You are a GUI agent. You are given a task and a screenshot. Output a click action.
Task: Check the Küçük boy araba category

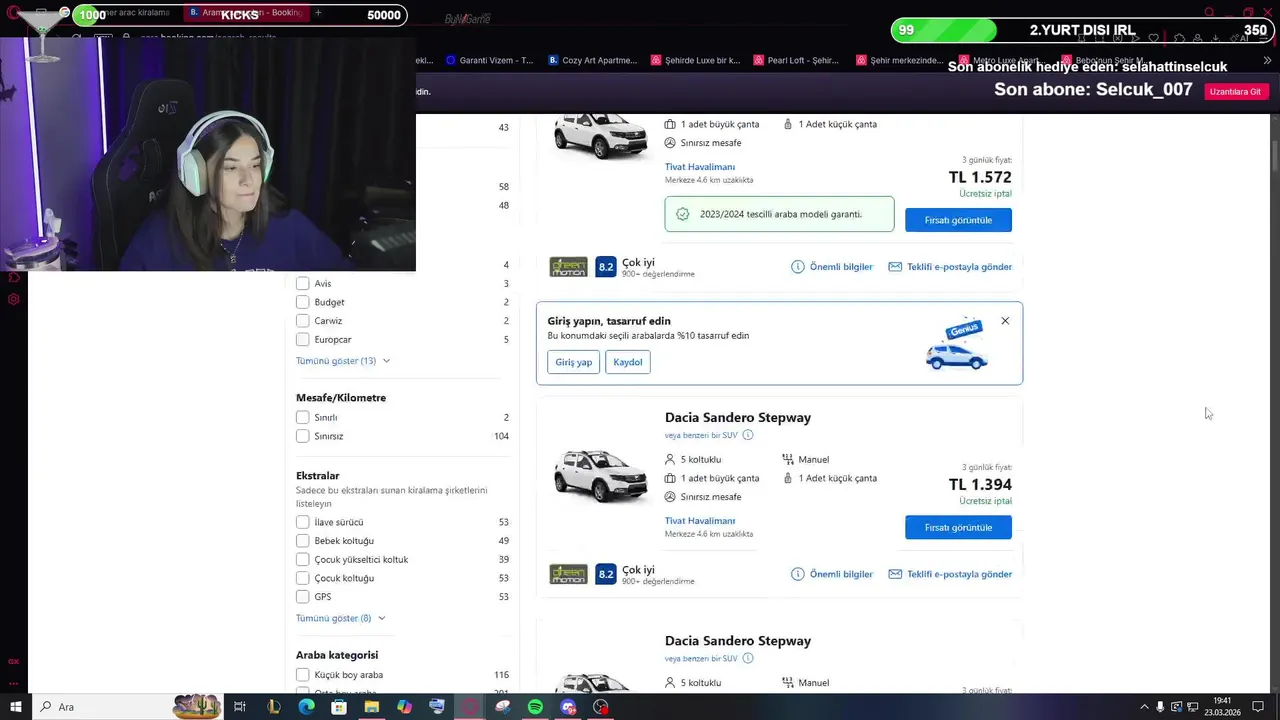(x=302, y=675)
